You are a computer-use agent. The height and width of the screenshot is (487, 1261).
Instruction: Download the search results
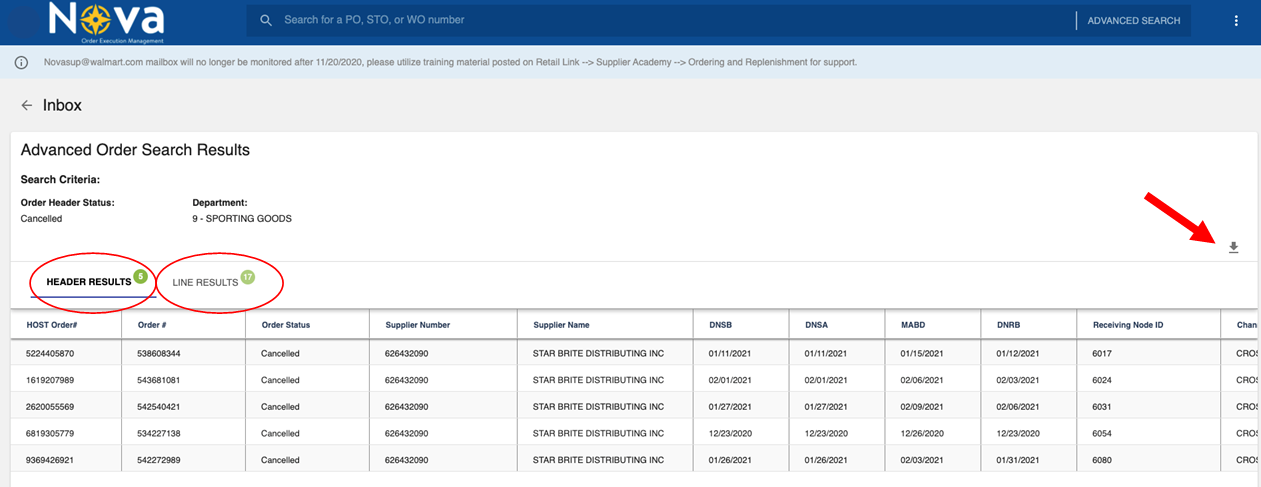pos(1233,248)
